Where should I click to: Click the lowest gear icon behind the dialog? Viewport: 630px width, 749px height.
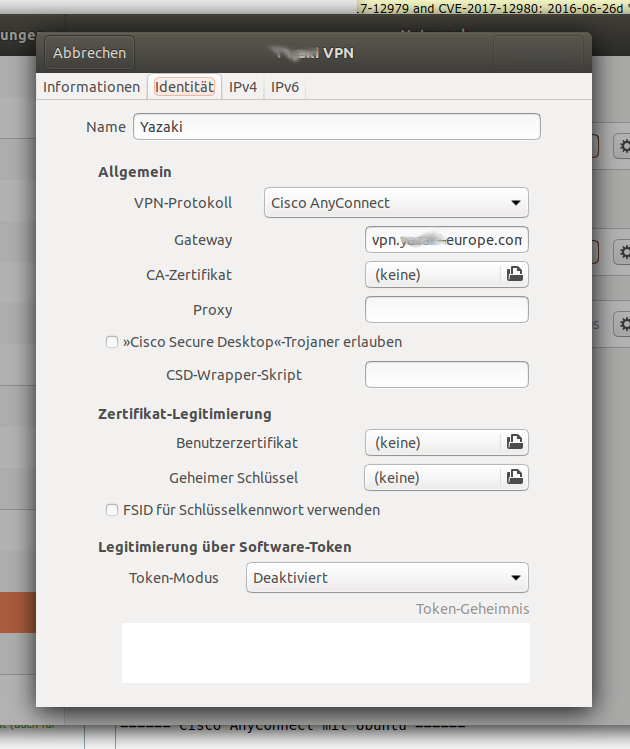[x=624, y=324]
